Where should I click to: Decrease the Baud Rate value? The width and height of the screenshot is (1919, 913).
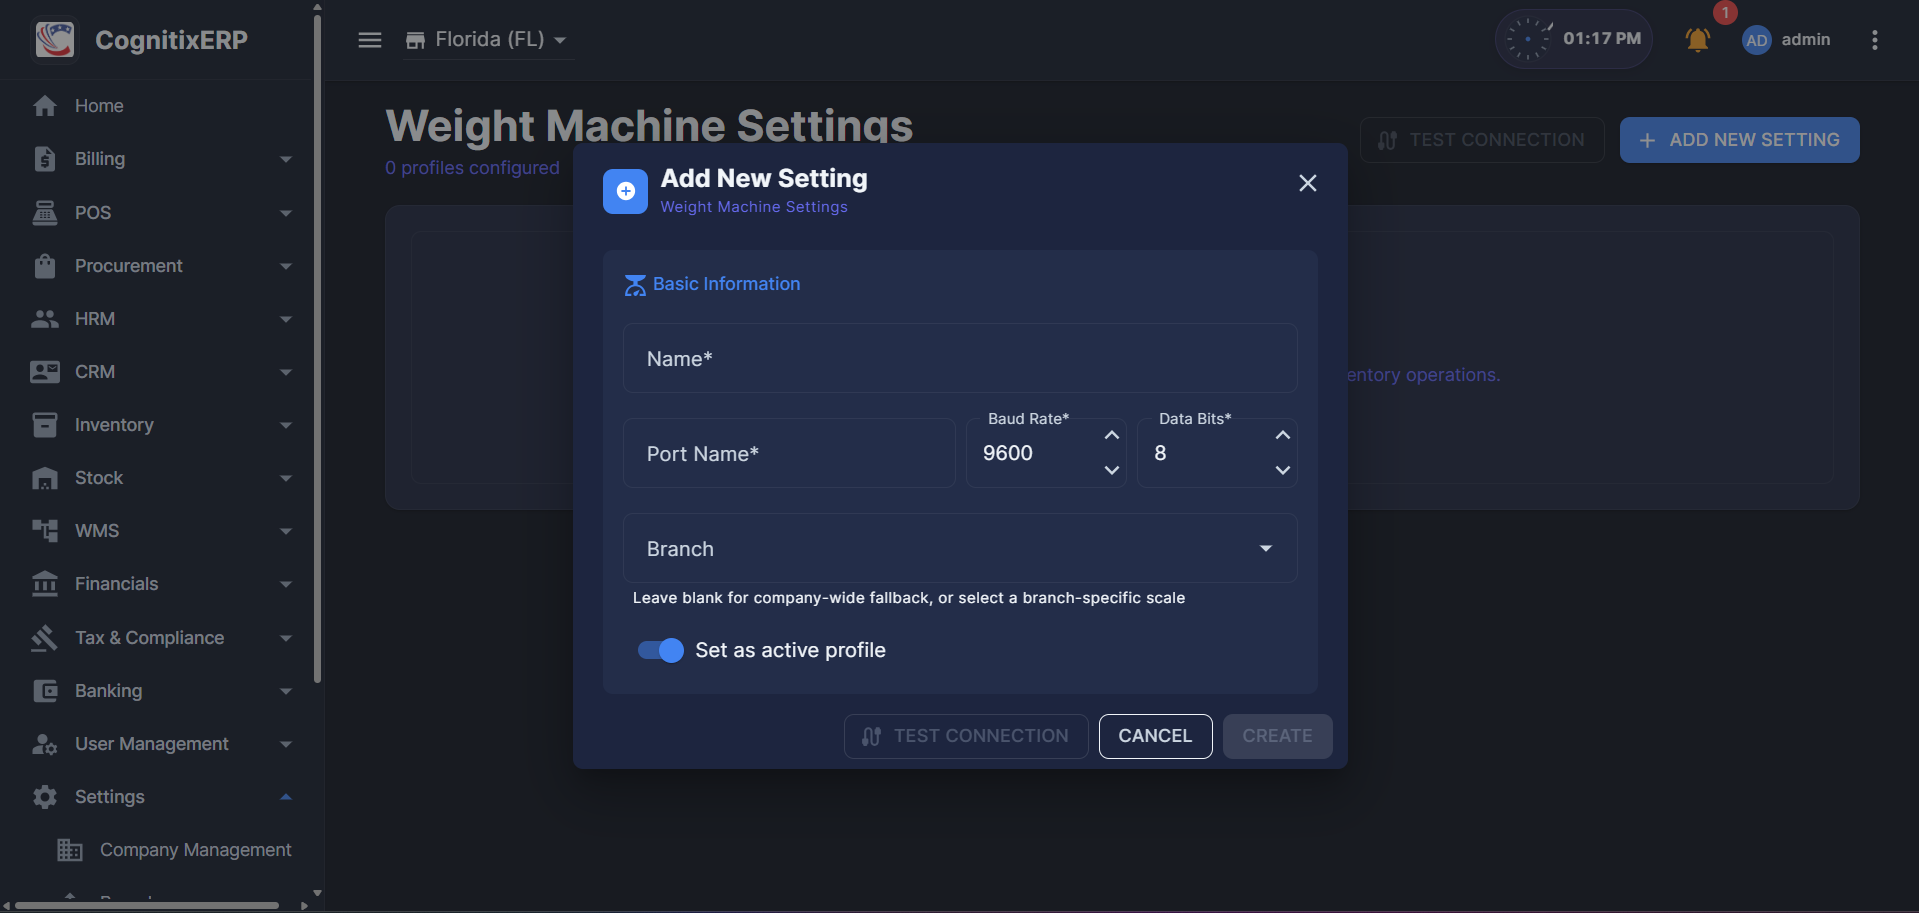coord(1111,470)
